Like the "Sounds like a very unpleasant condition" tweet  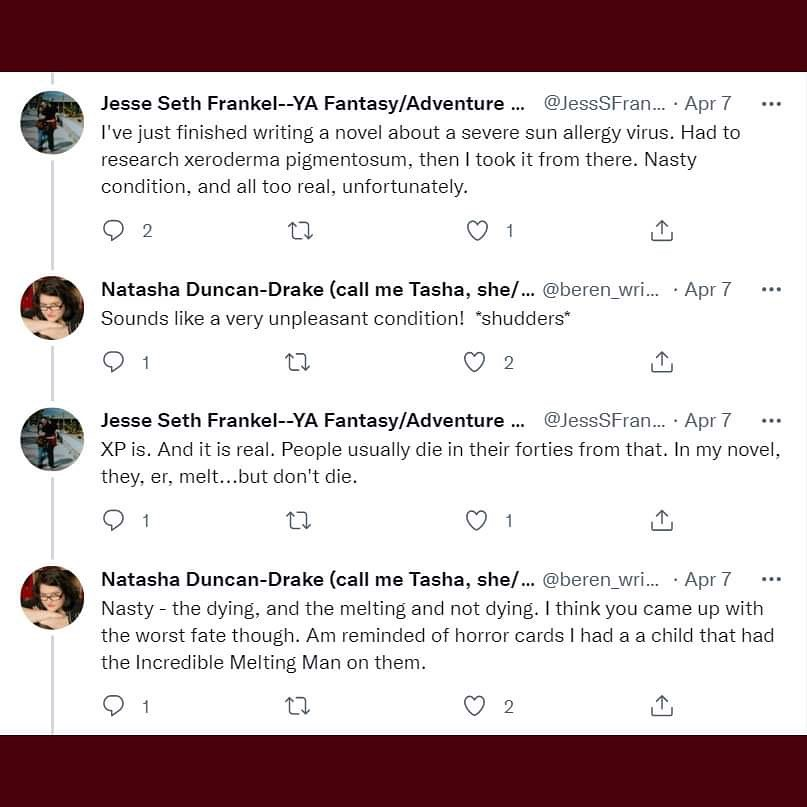[475, 362]
